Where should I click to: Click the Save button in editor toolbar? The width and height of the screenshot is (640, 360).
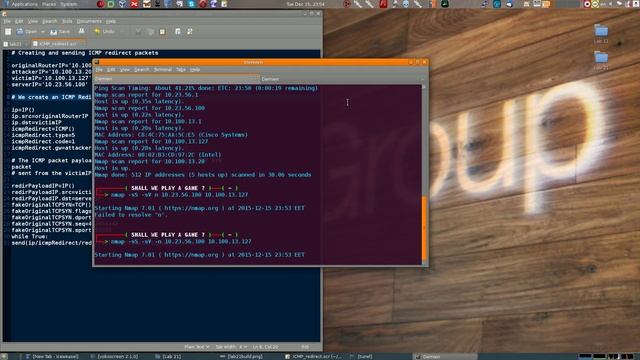[60, 31]
